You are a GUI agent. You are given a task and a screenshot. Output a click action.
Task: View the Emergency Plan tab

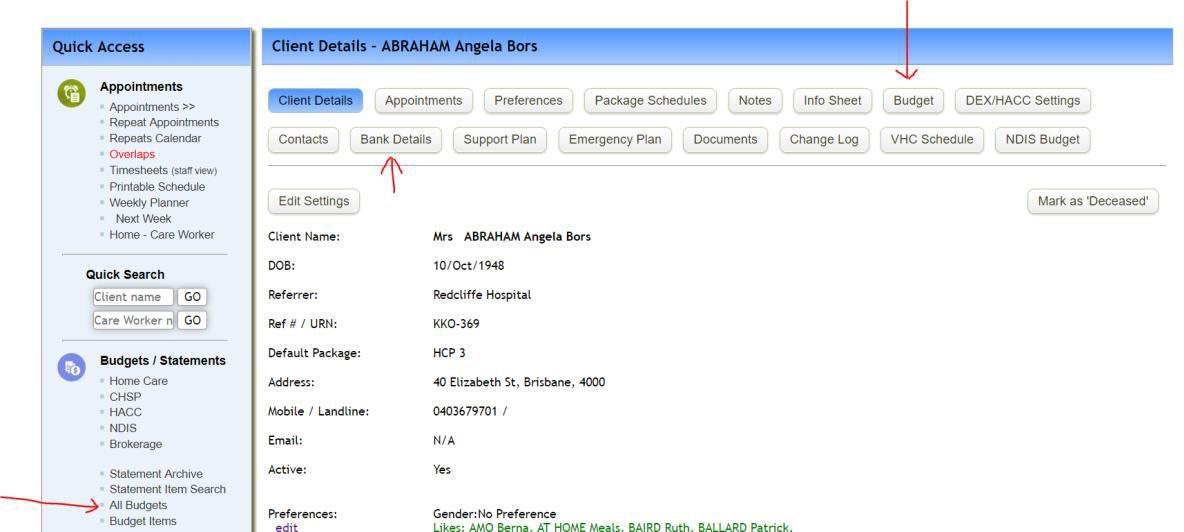point(615,139)
